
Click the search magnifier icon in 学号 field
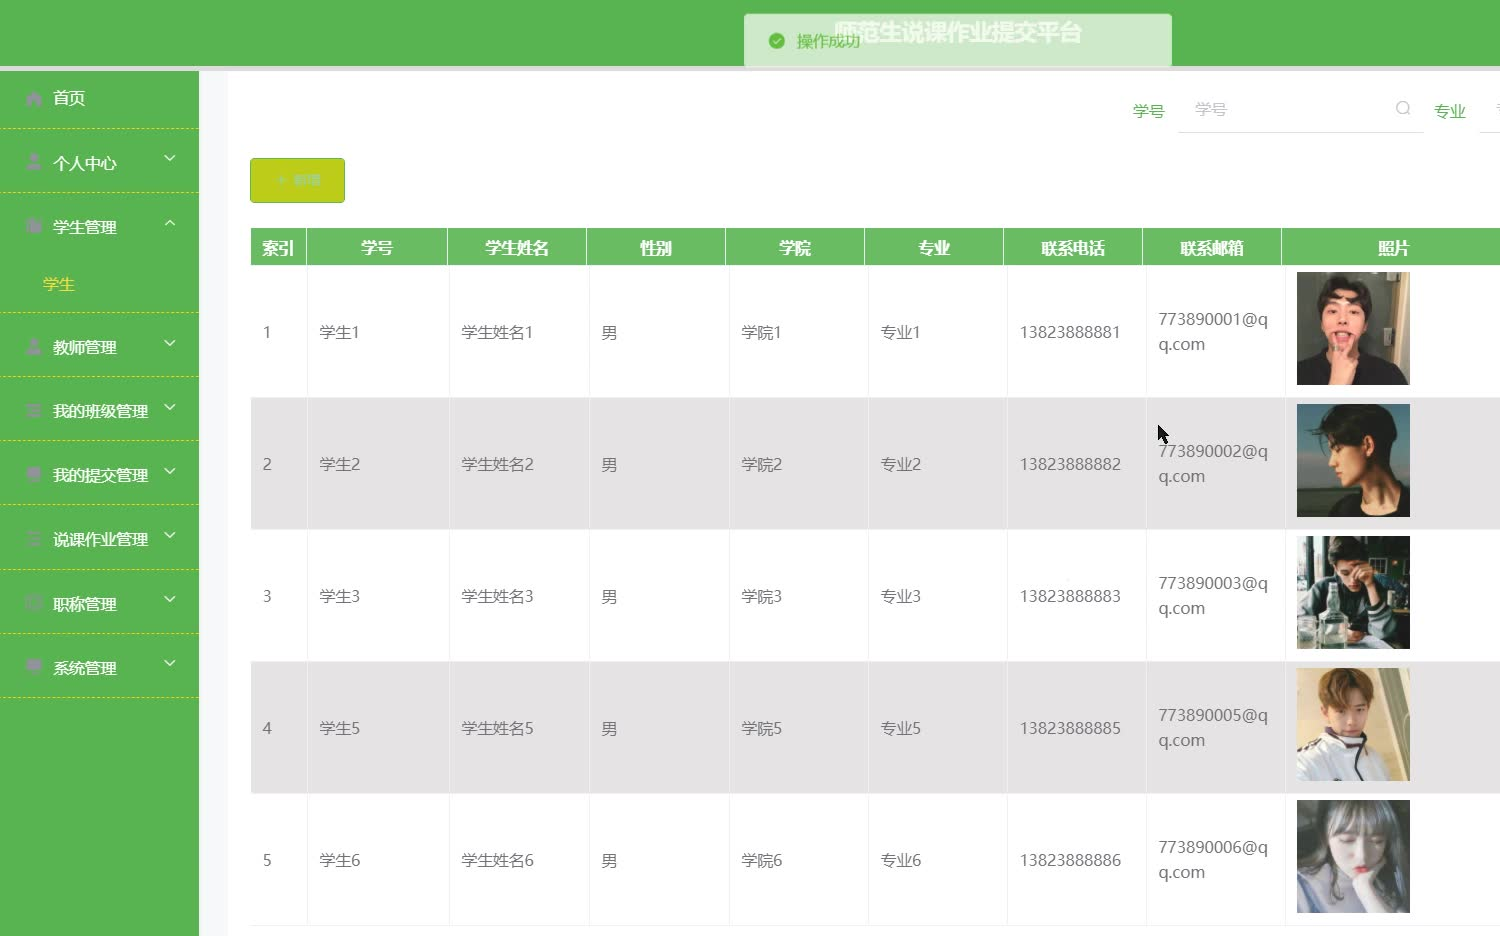1403,108
